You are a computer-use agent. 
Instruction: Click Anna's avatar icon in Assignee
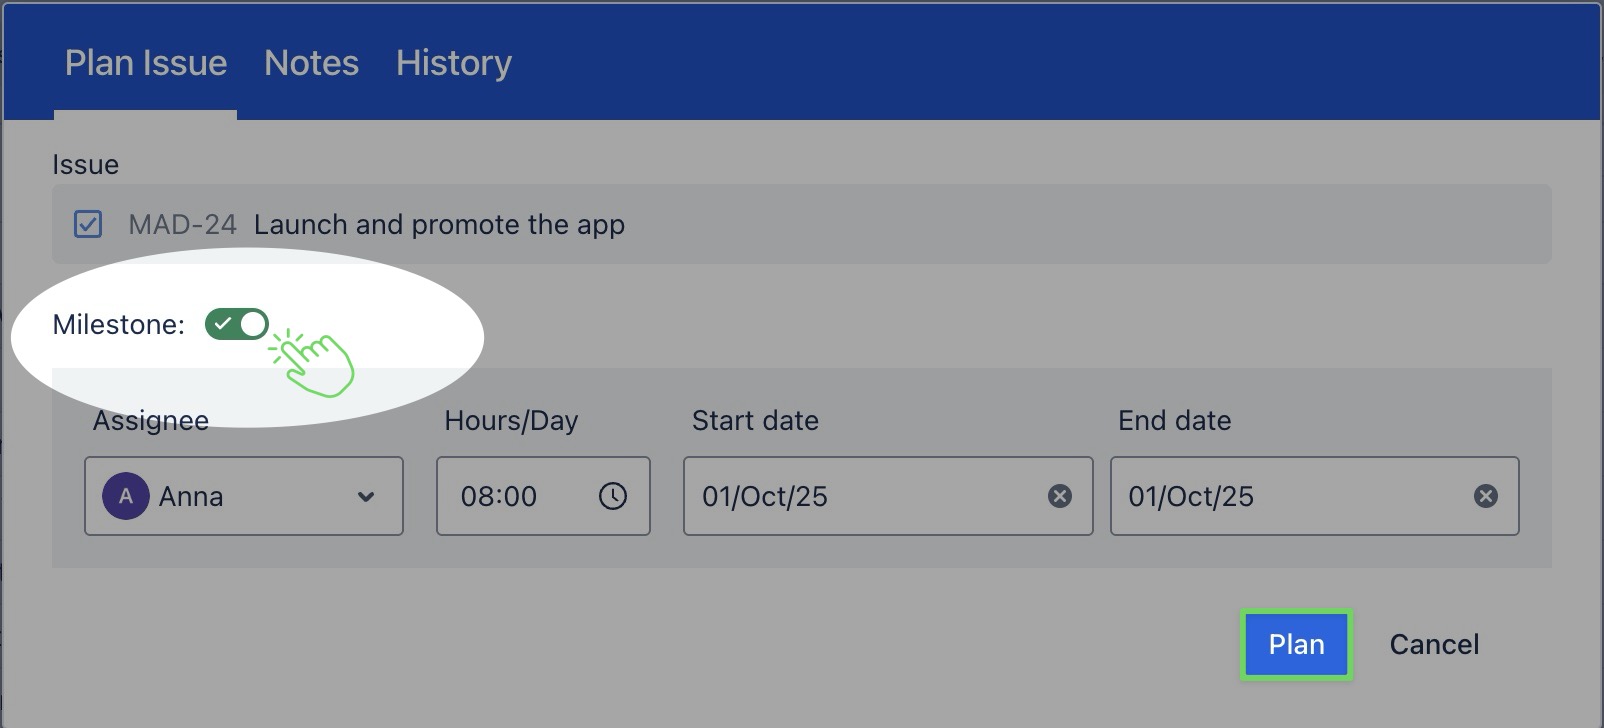[126, 496]
